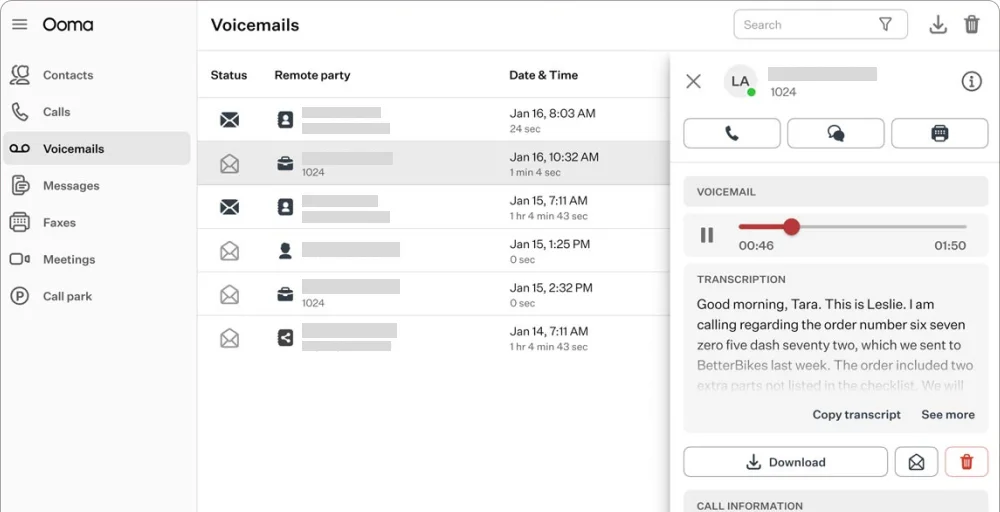Click the 1024 extension under contact name
This screenshot has height=512, width=1000.
point(783,92)
